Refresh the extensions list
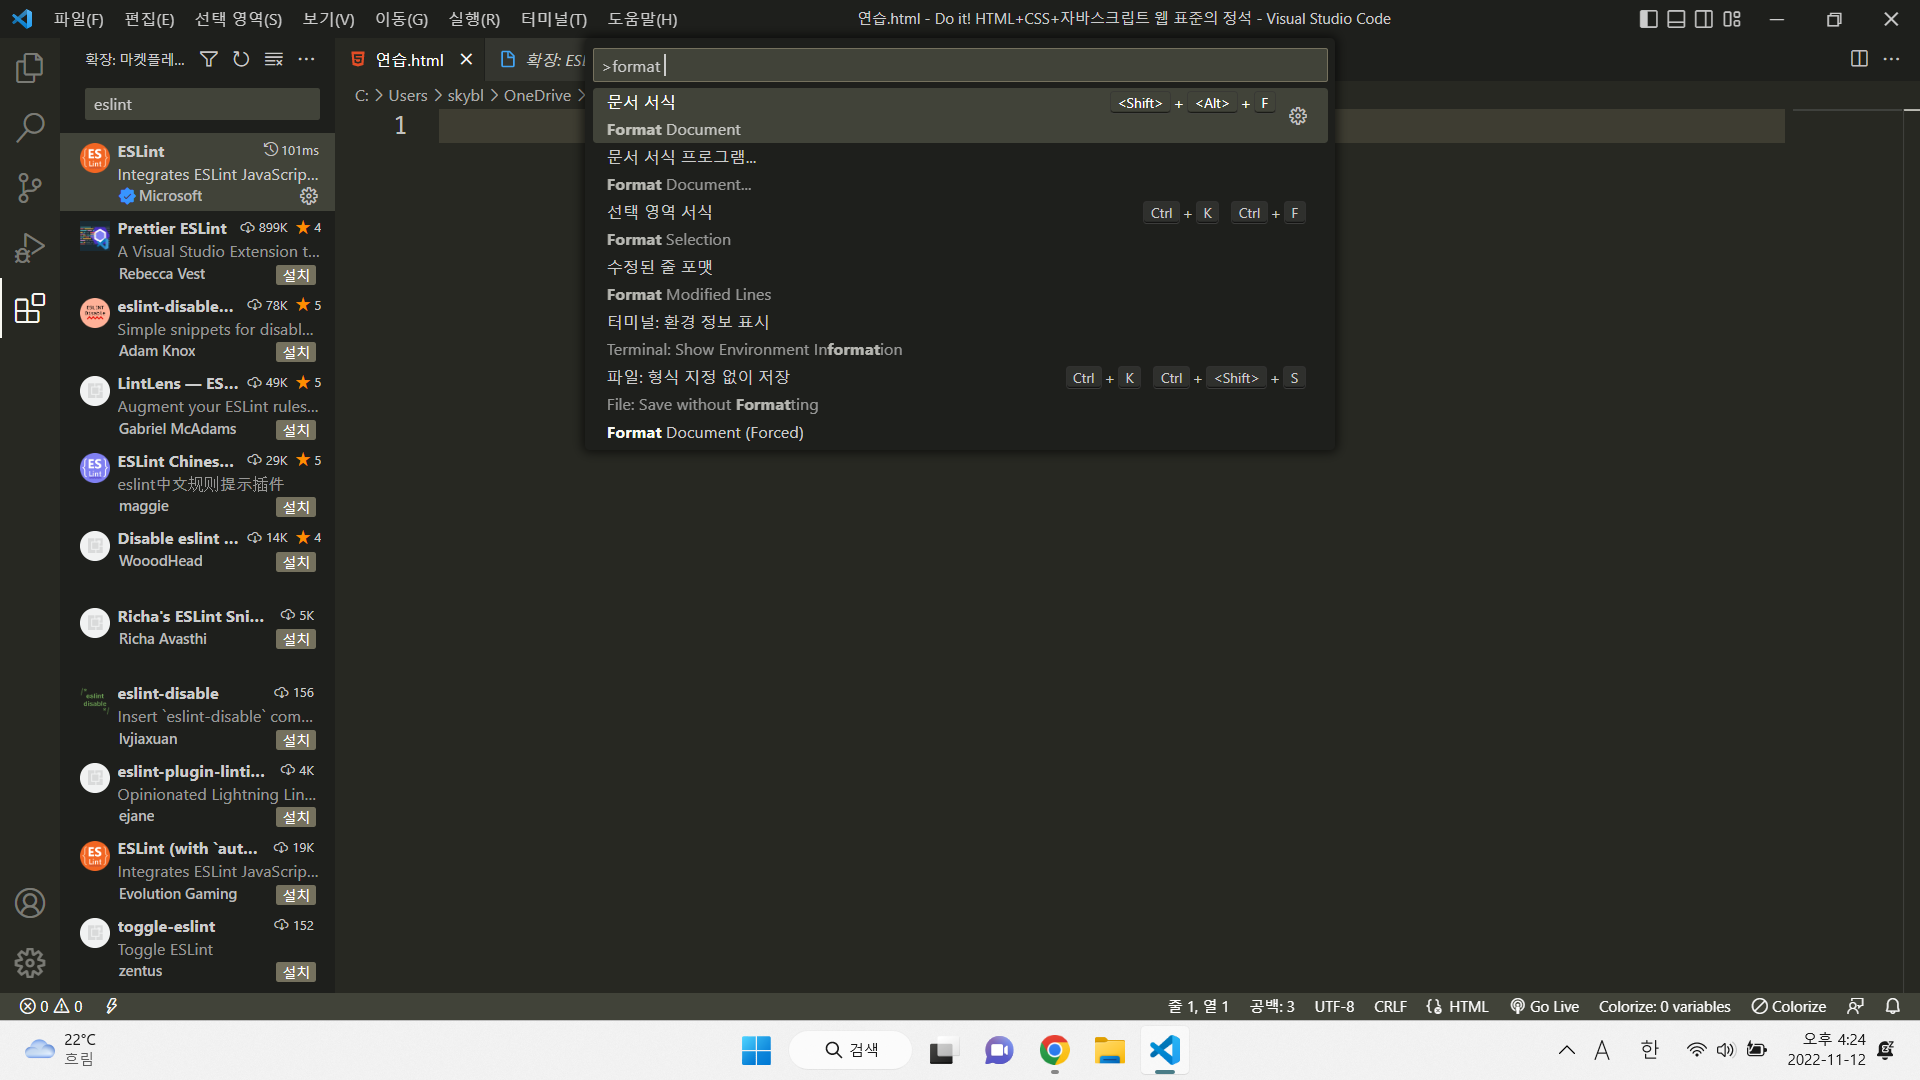The width and height of the screenshot is (1920, 1080). point(241,60)
